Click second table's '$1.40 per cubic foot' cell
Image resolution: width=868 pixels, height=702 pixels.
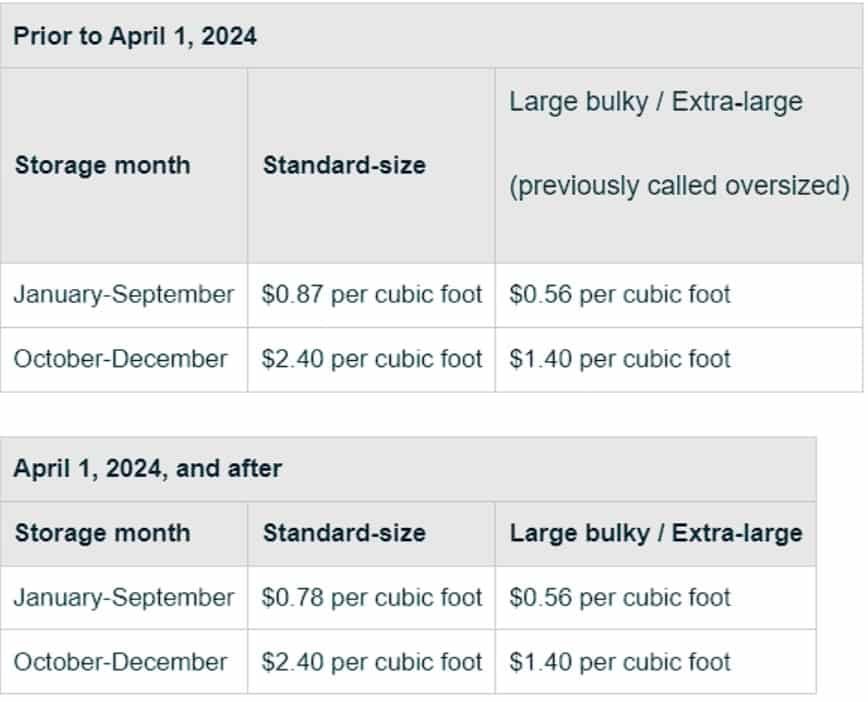point(620,662)
